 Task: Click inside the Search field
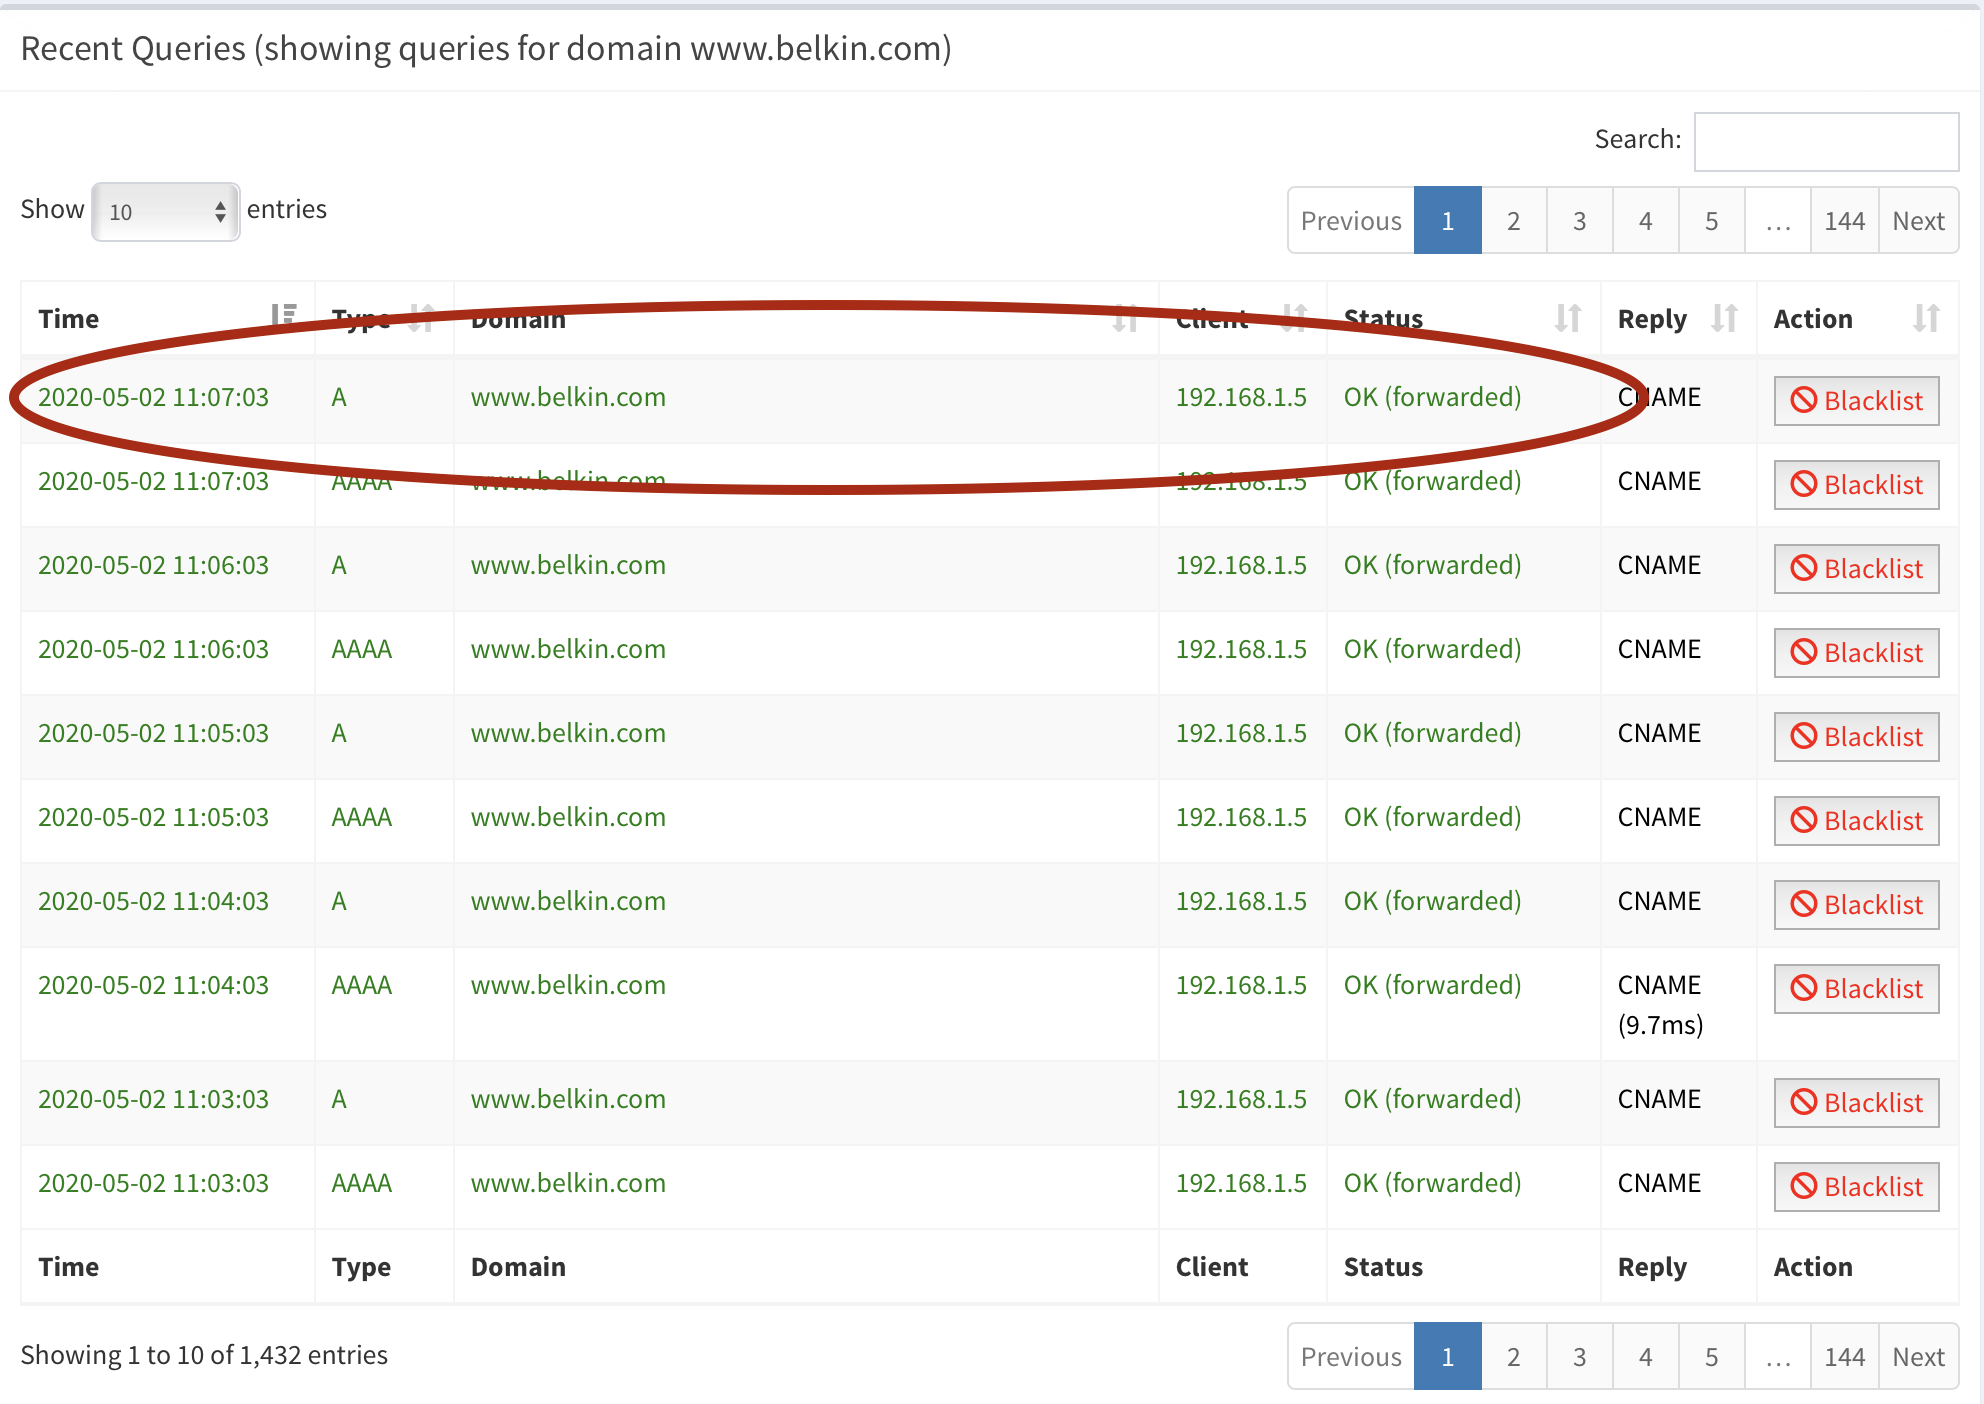pos(1826,141)
